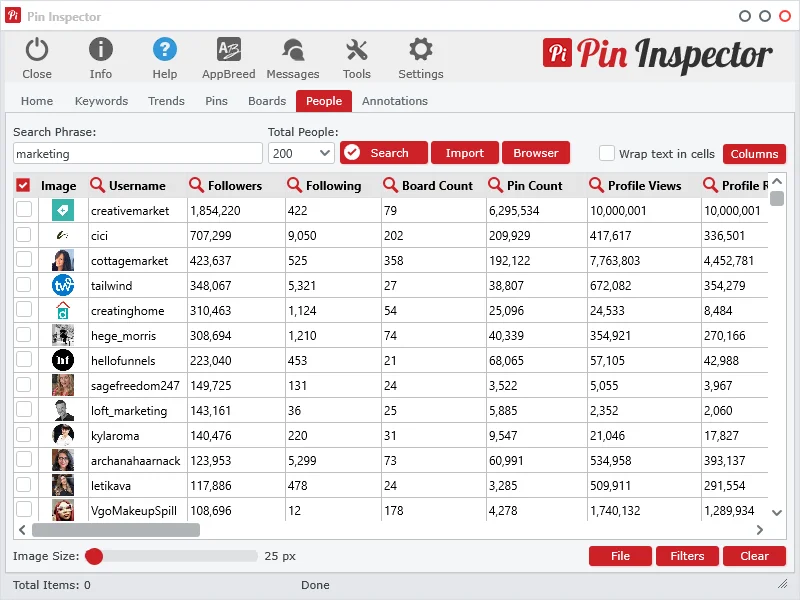The height and width of the screenshot is (600, 800).
Task: Switch to the Trends tab
Action: click(x=166, y=101)
